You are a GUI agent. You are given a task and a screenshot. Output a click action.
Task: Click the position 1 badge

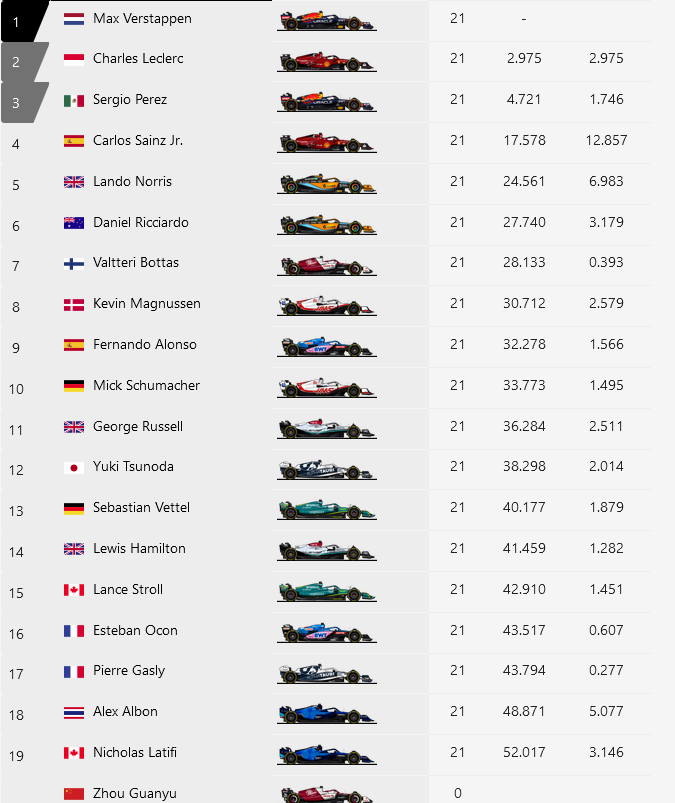[x=17, y=21]
